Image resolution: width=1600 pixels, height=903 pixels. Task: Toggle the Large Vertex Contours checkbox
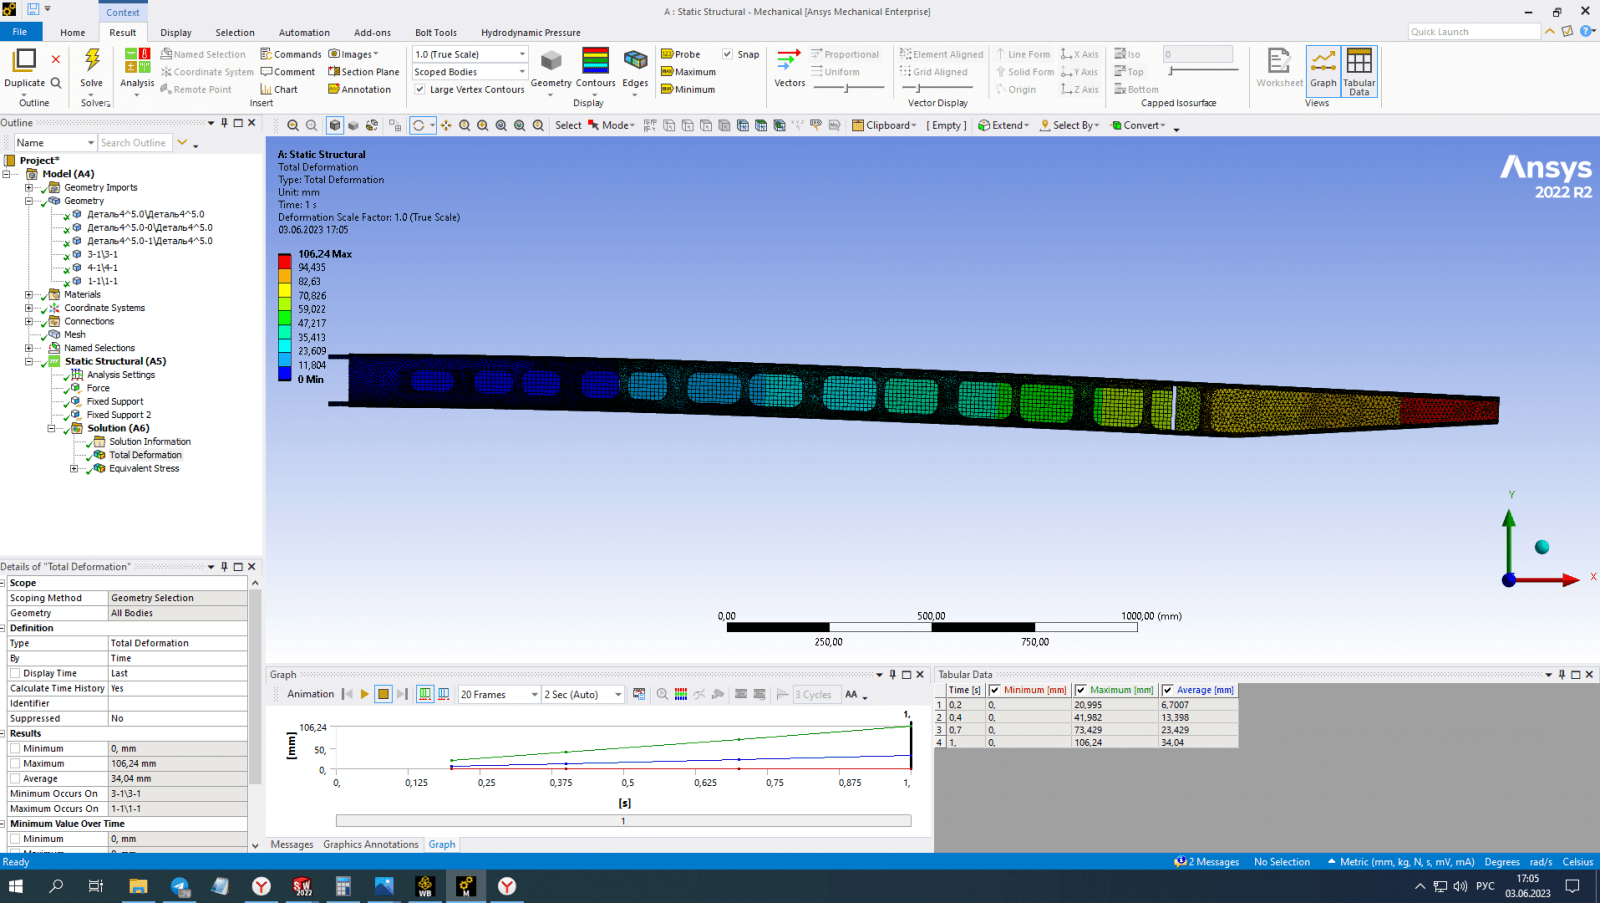[421, 89]
